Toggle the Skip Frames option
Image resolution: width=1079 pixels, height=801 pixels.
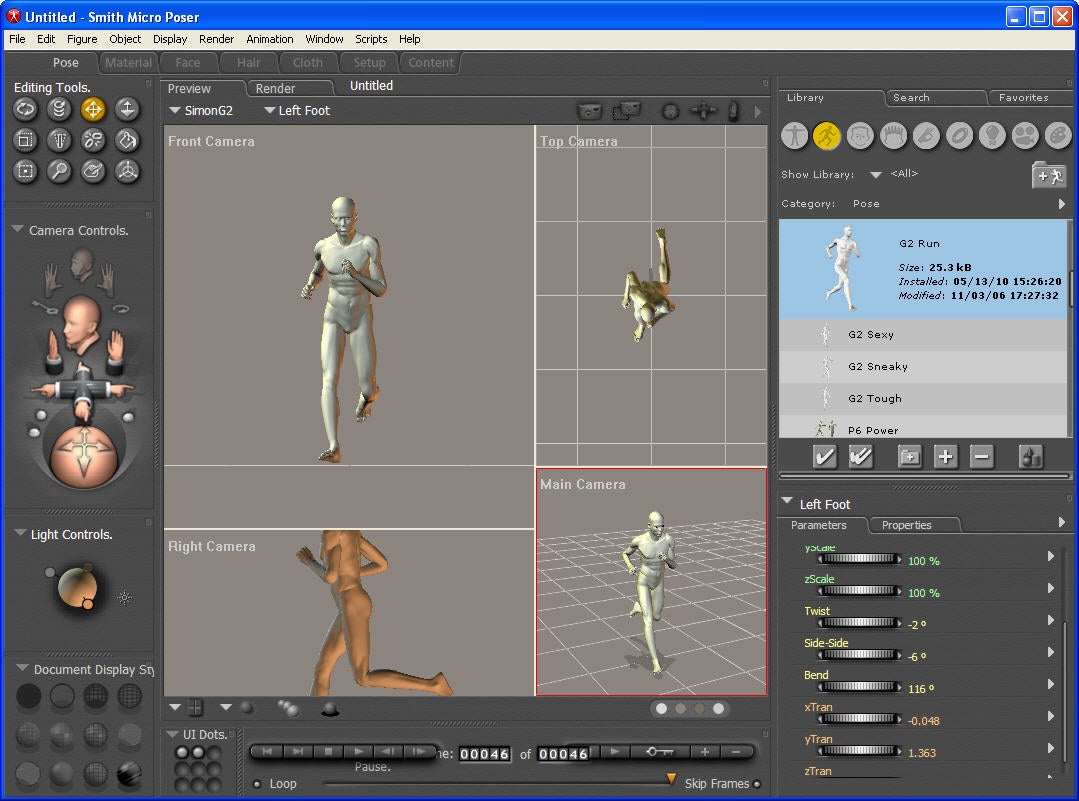tap(757, 784)
